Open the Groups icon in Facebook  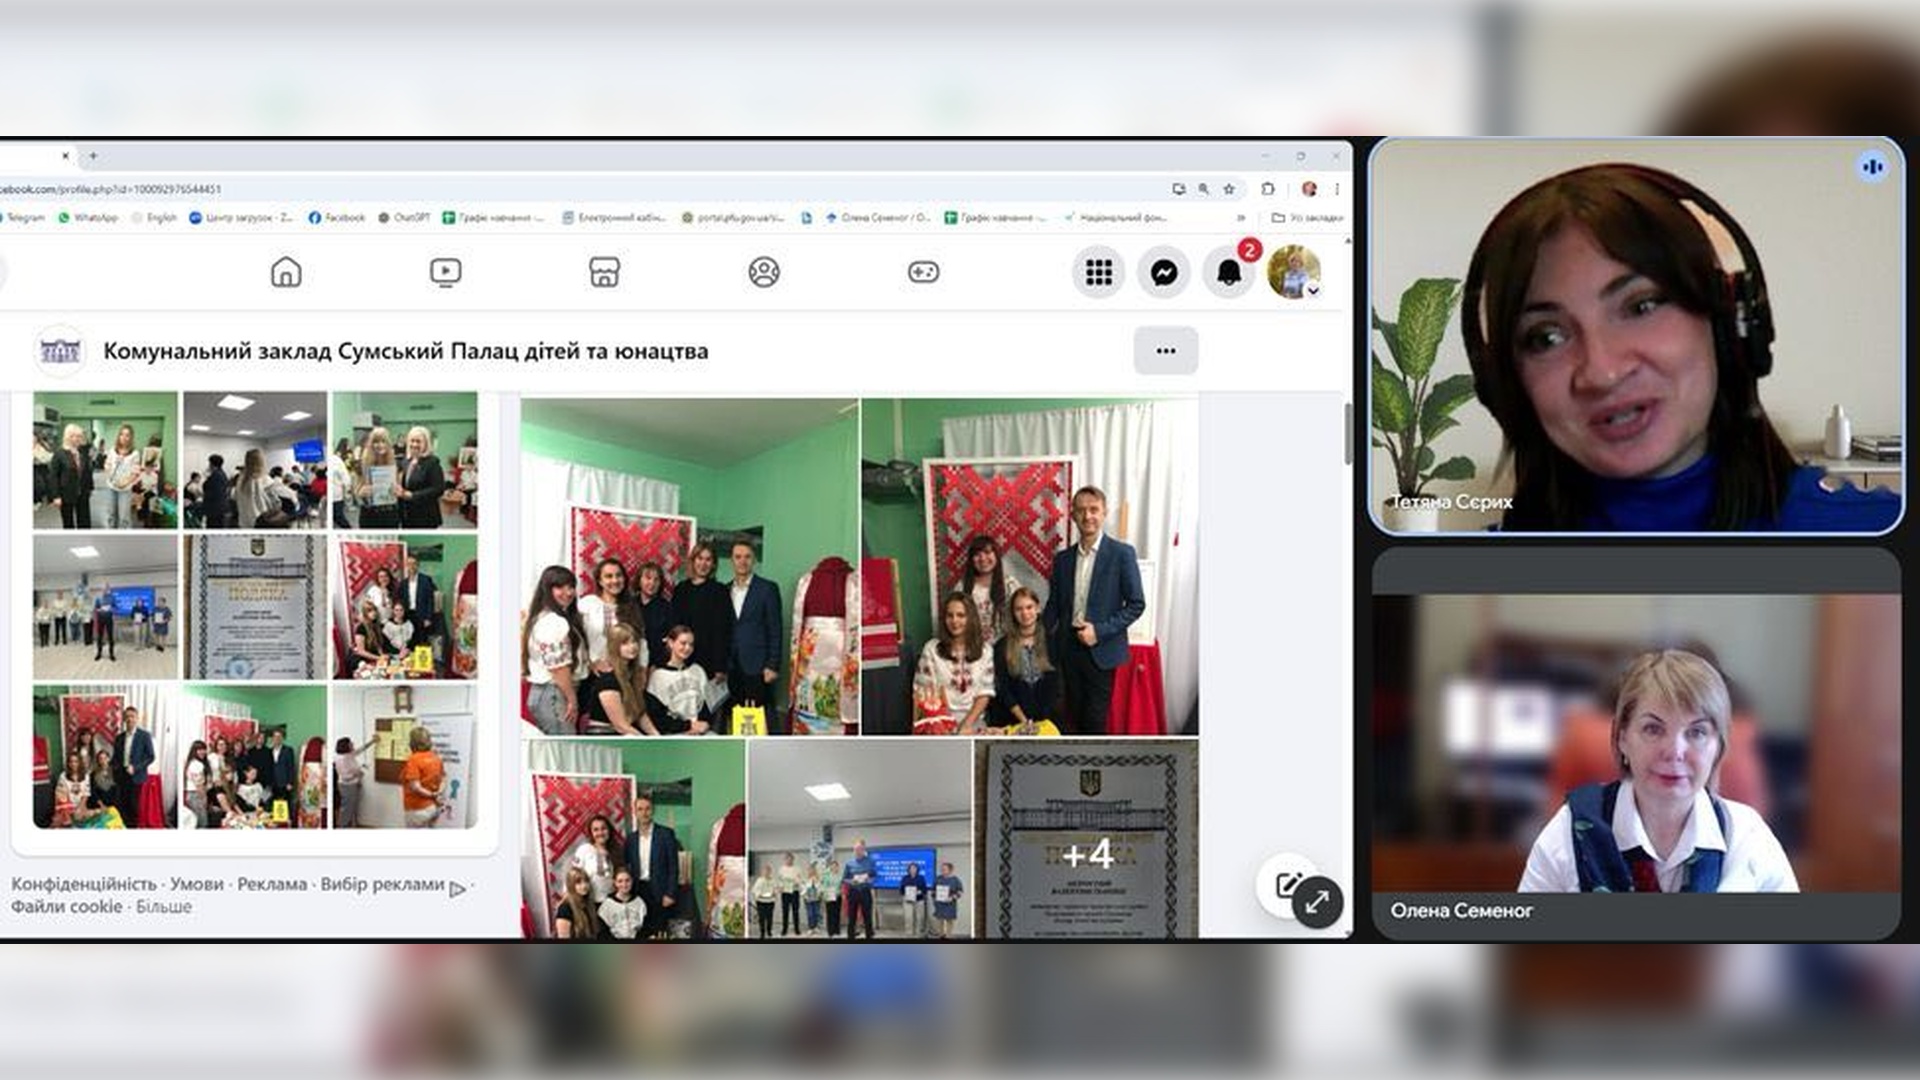click(x=764, y=272)
